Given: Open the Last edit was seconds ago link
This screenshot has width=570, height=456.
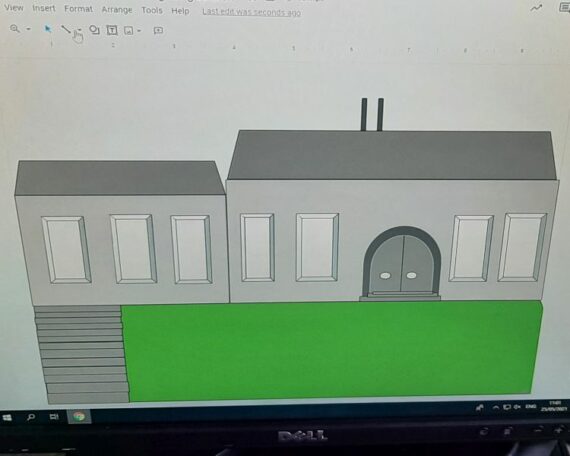Looking at the screenshot, I should point(251,12).
